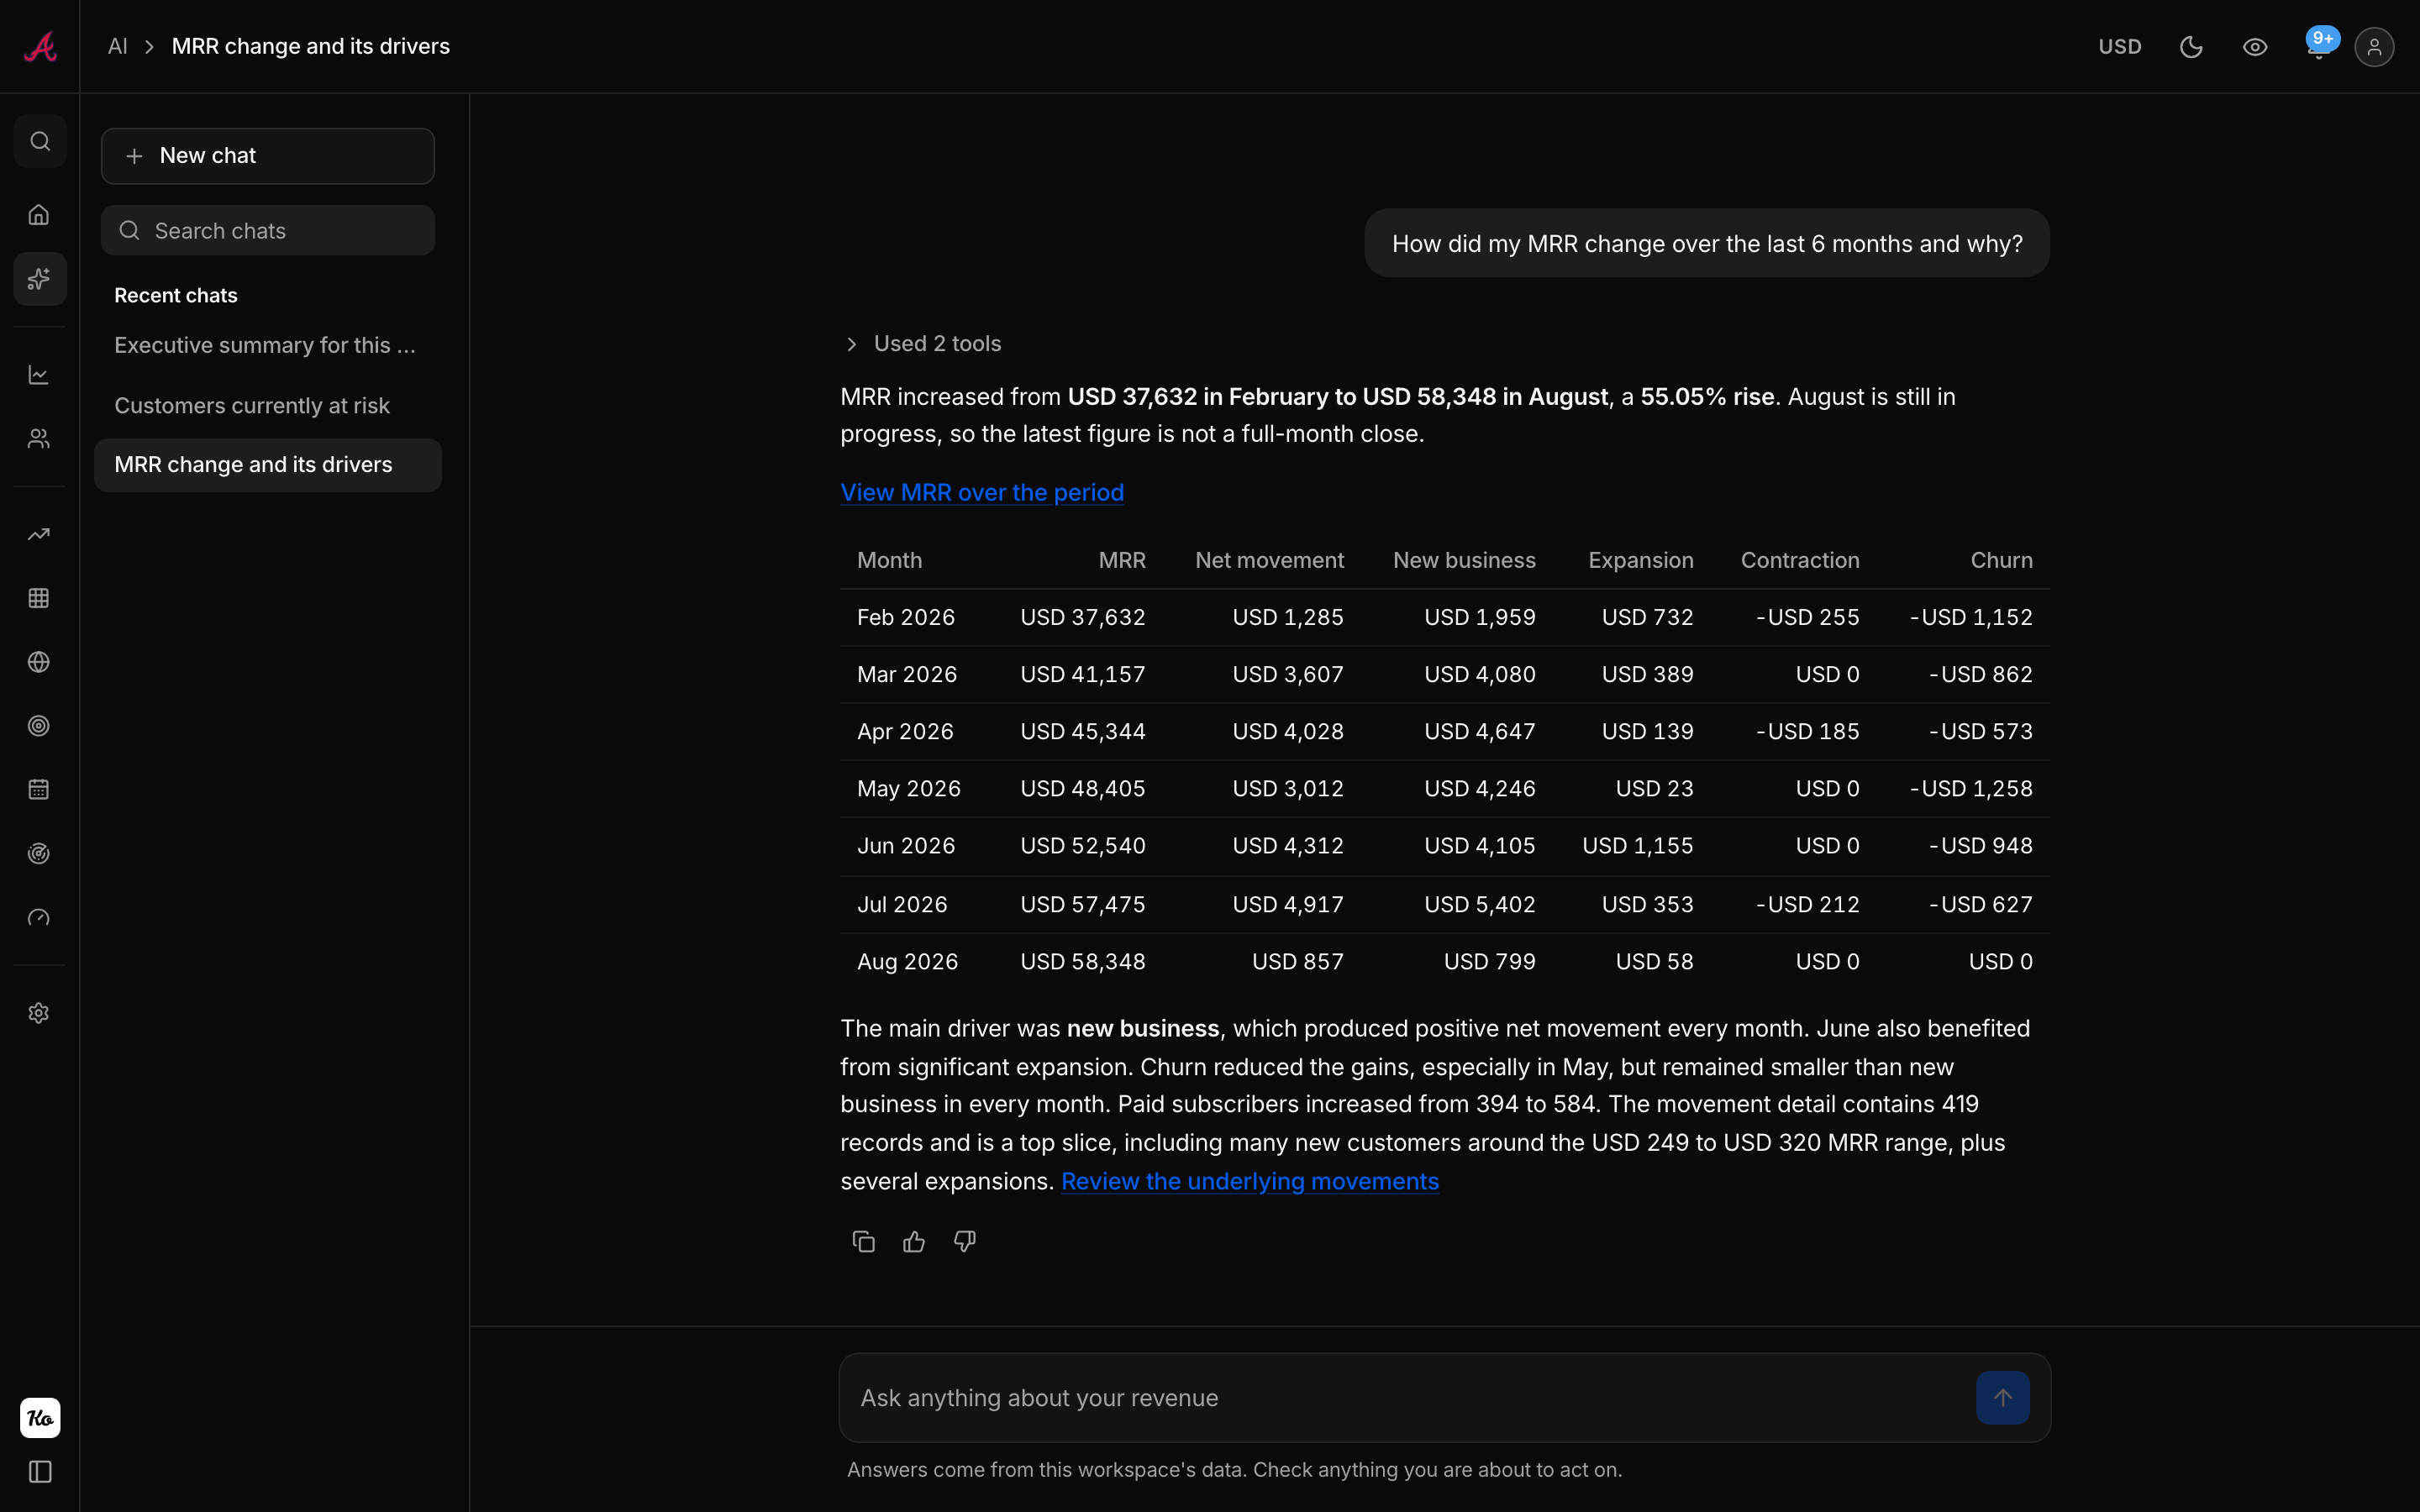
Task: Click expansion value USD 1,155
Action: (1638, 846)
